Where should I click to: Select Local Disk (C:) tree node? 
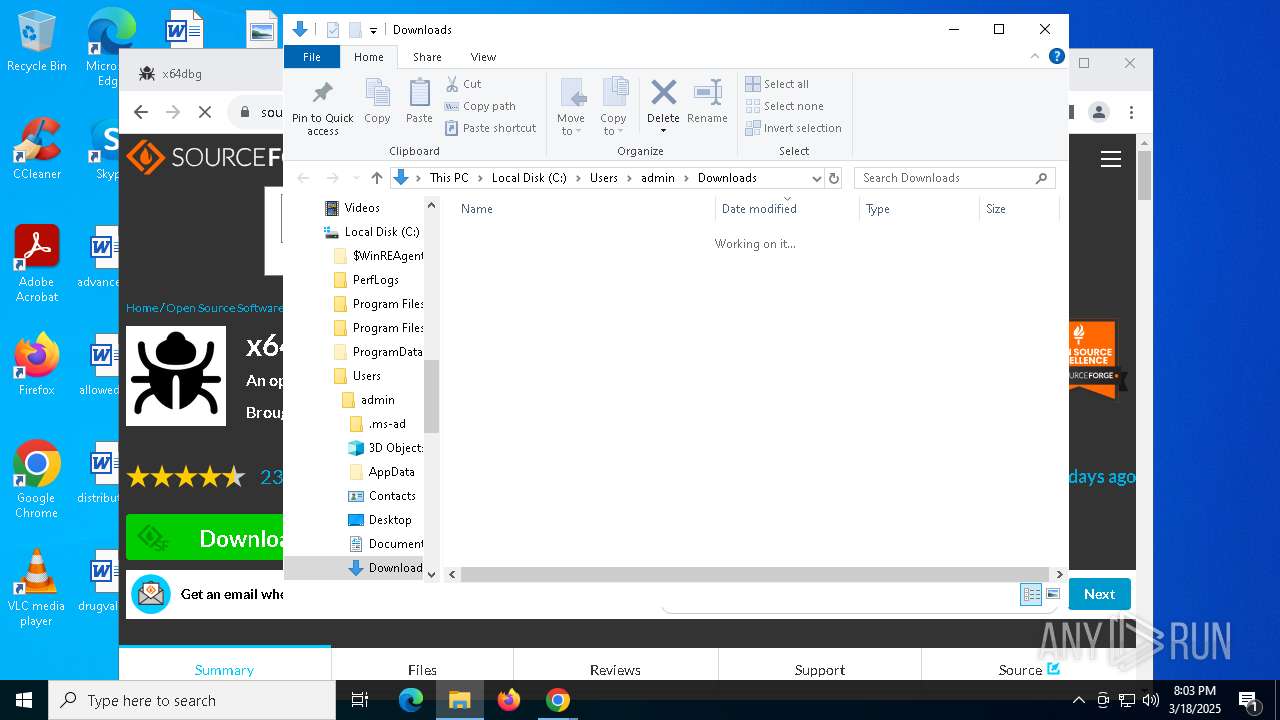click(382, 232)
